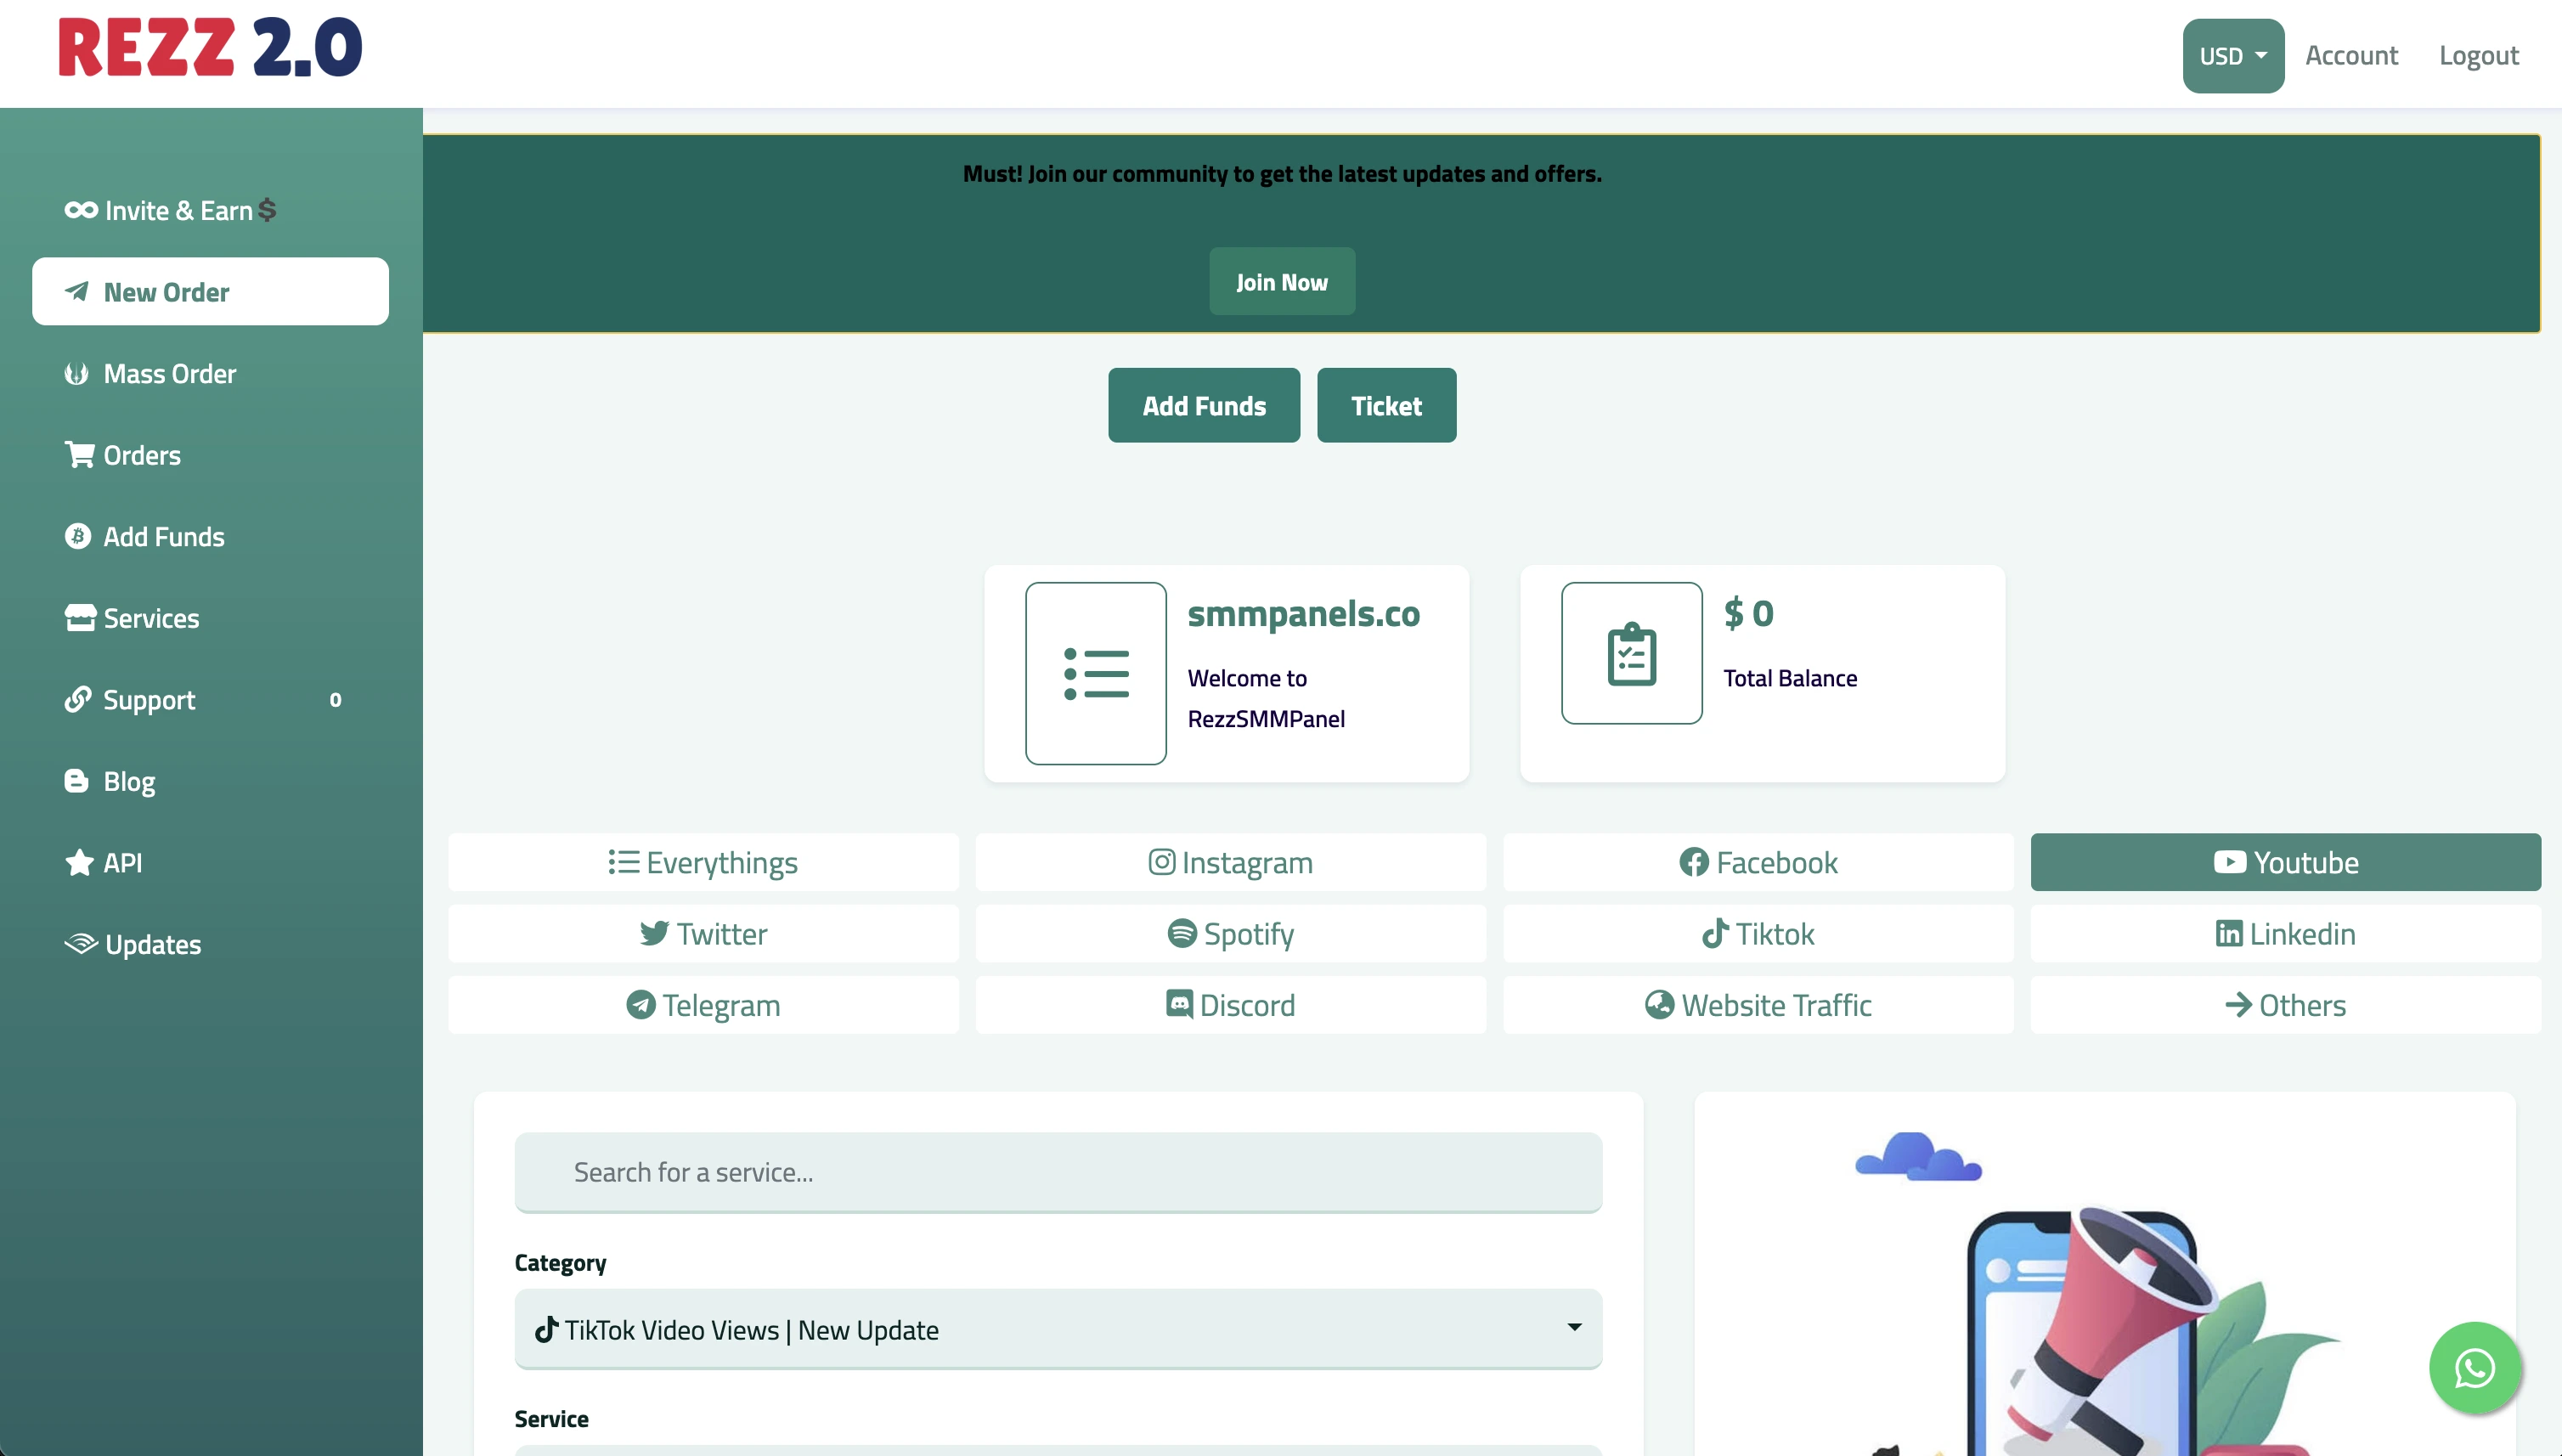The height and width of the screenshot is (1456, 2562).
Task: Click the Support link icon in the sidebar
Action: [78, 699]
